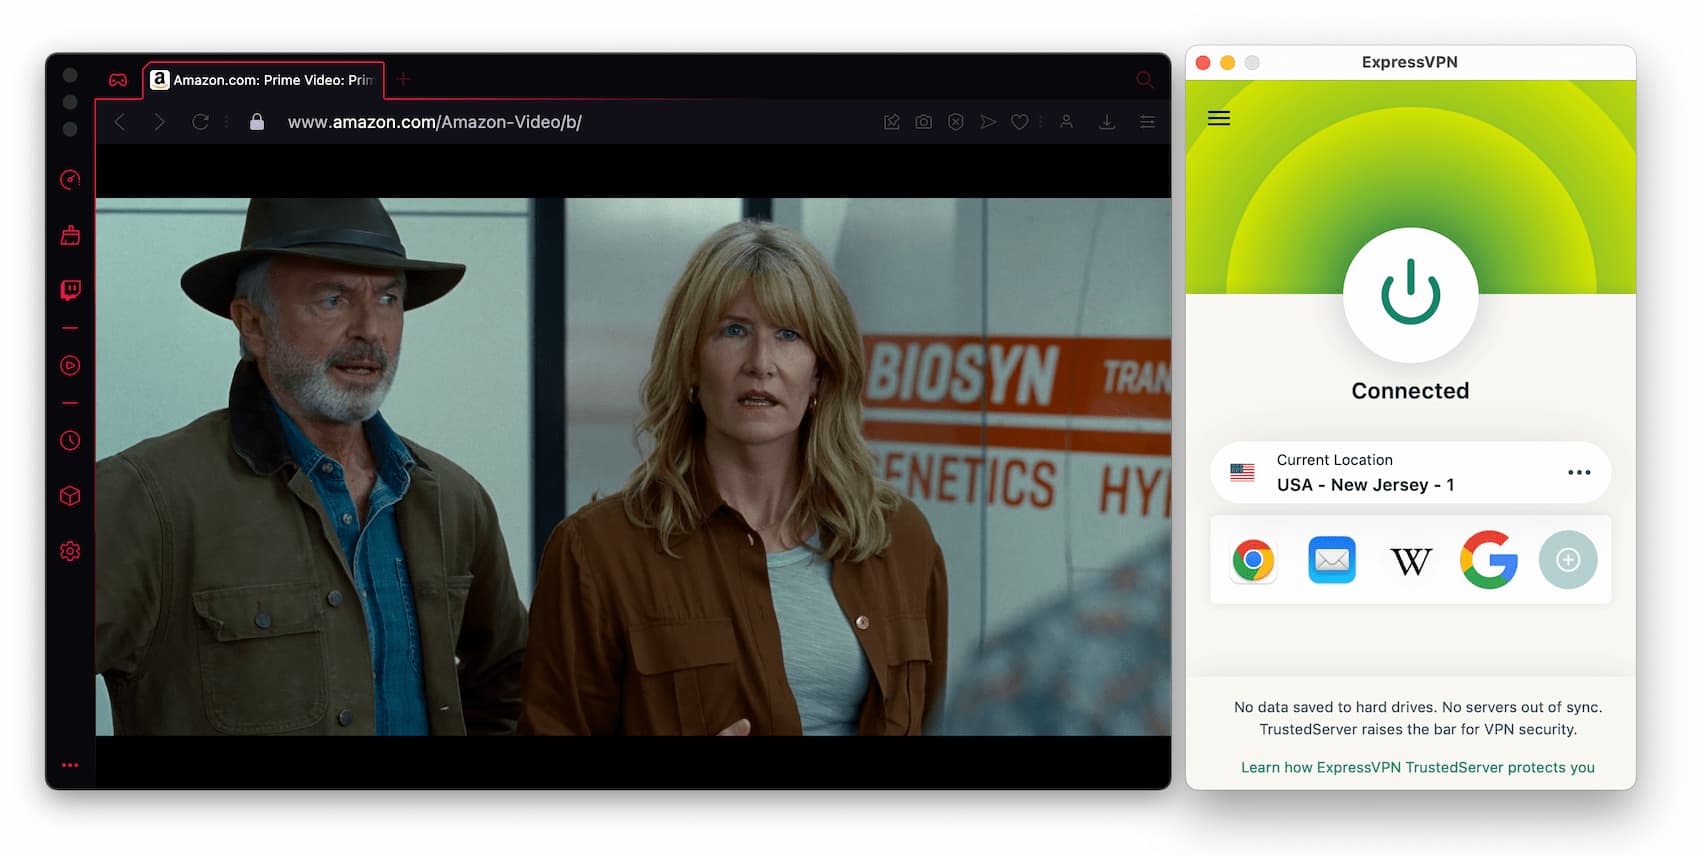Screen dimensions: 1700x855
Task: Open GX Cleaner icon in sidebar
Action: (70, 235)
